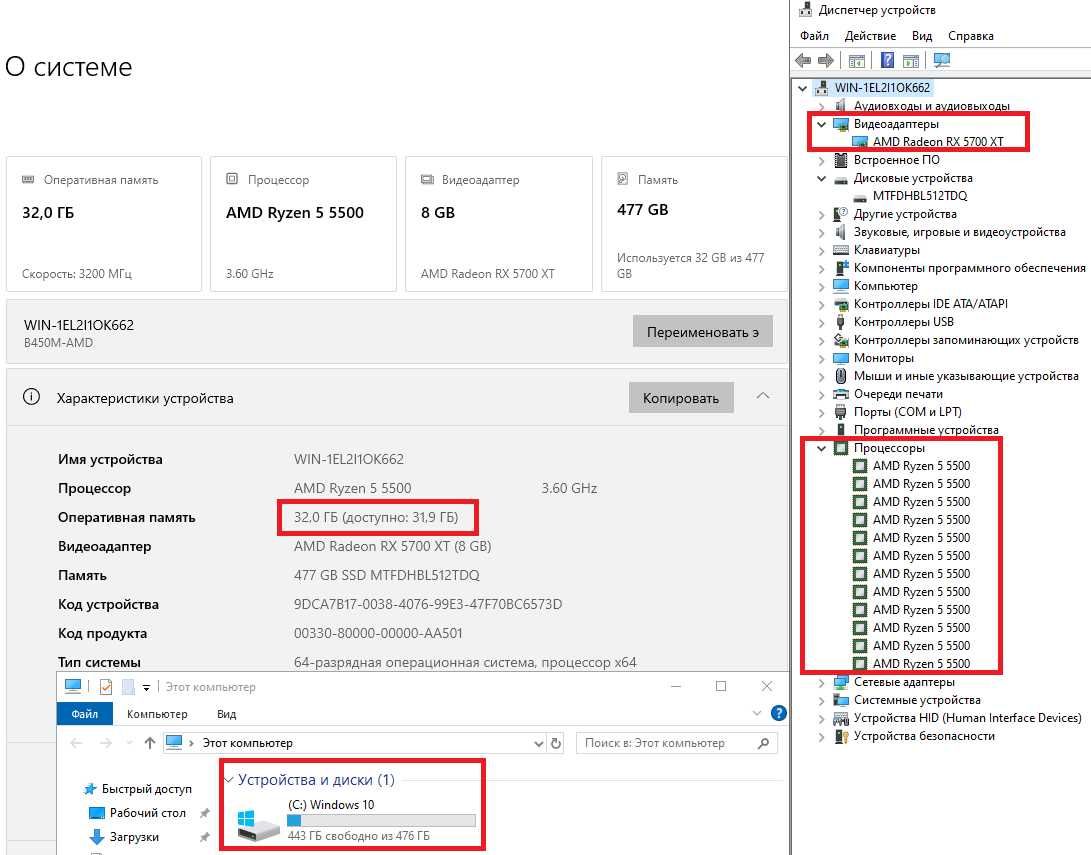Viewport: 1091px width, 855px height.
Task: Open the Видеоадаптер 8 GB card
Action: click(499, 224)
